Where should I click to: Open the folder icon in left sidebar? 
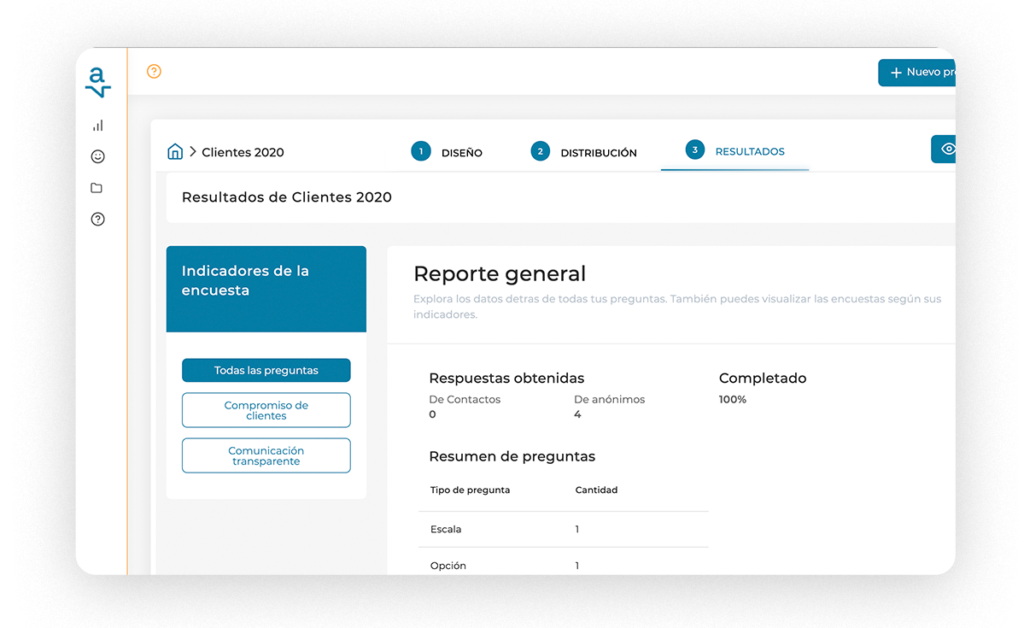[97, 187]
